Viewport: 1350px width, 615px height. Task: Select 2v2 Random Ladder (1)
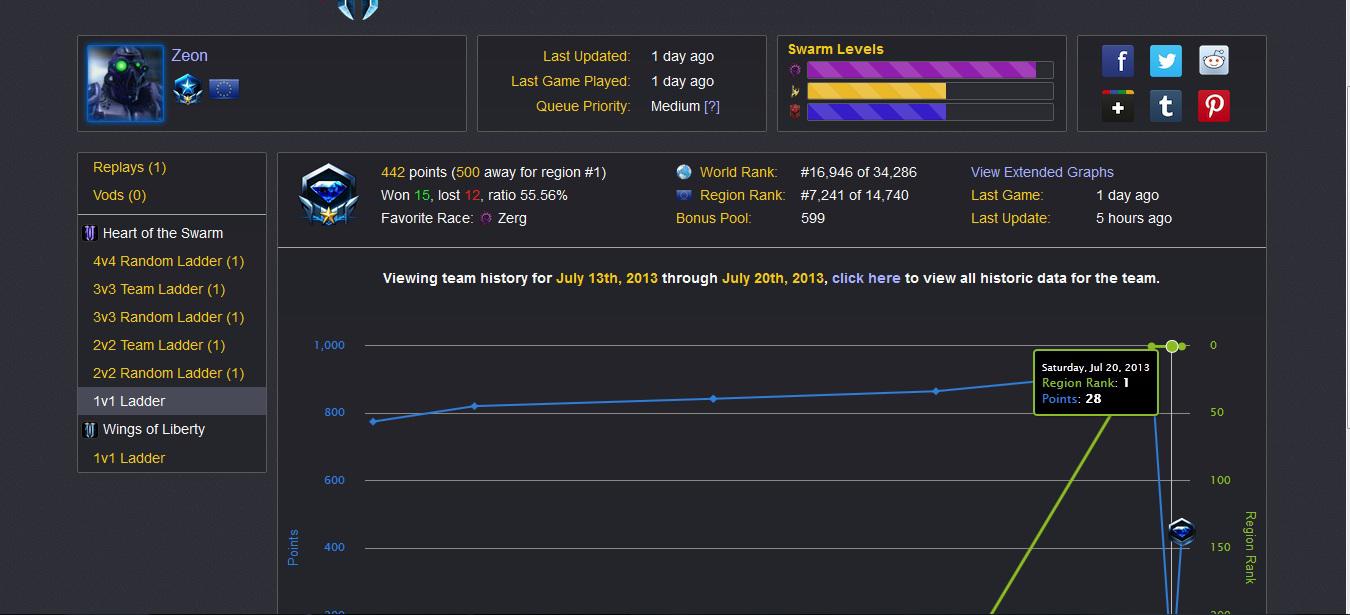click(169, 373)
